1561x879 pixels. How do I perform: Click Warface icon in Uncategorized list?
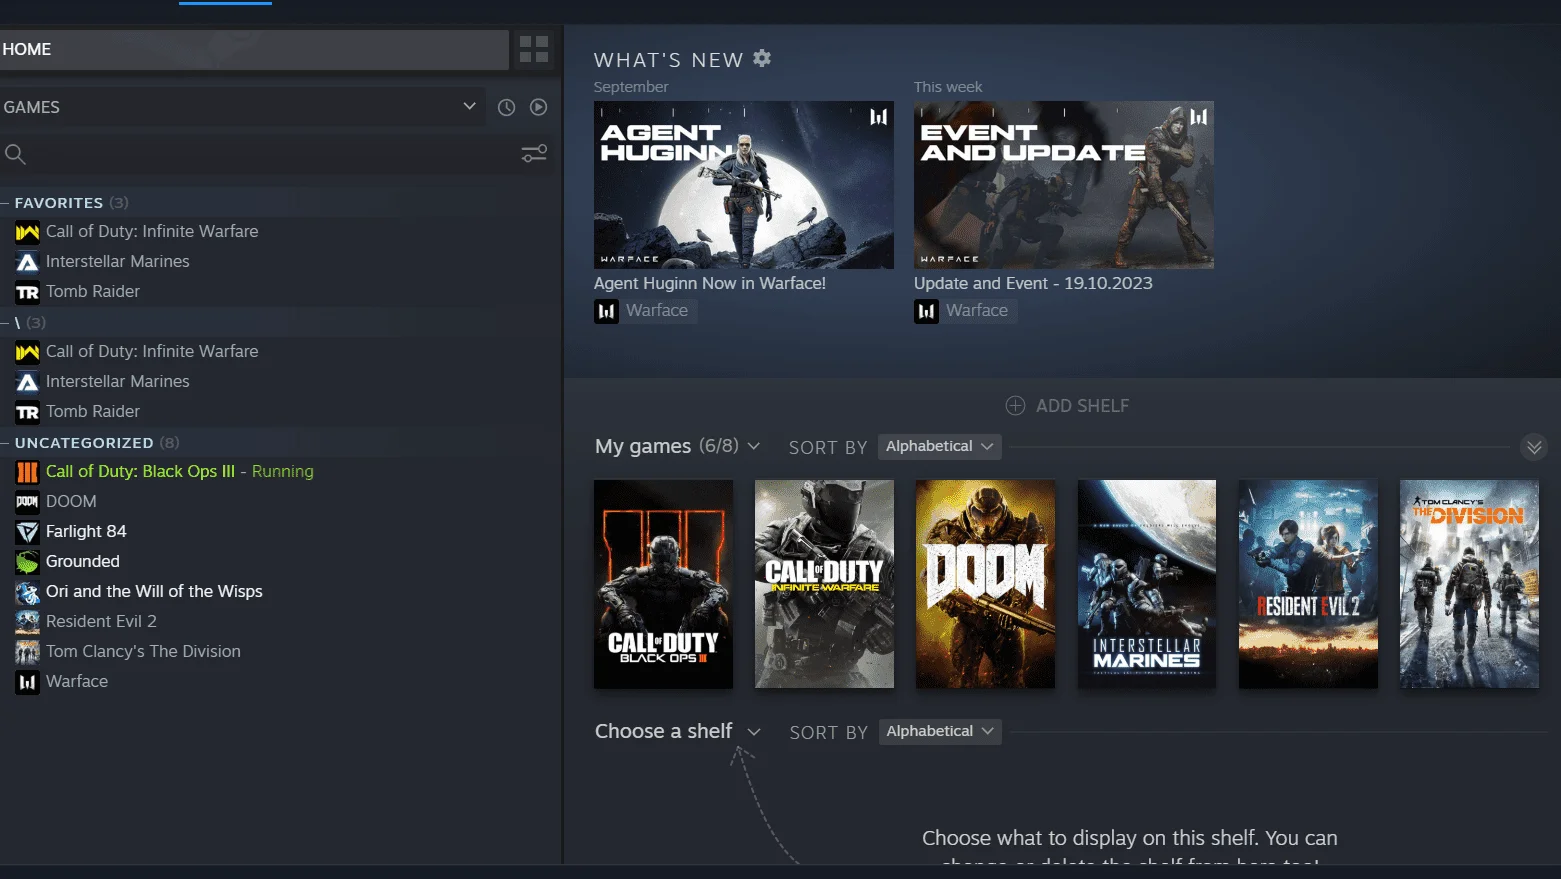click(x=27, y=682)
